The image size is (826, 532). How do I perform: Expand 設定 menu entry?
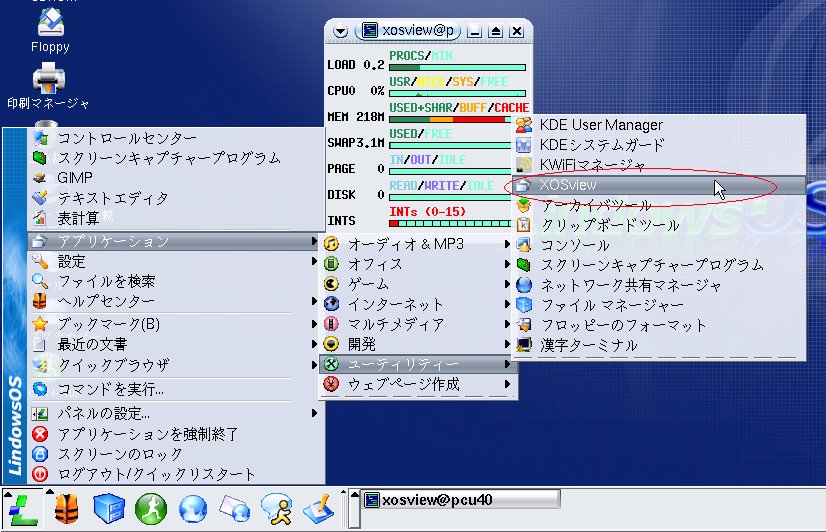coord(175,261)
